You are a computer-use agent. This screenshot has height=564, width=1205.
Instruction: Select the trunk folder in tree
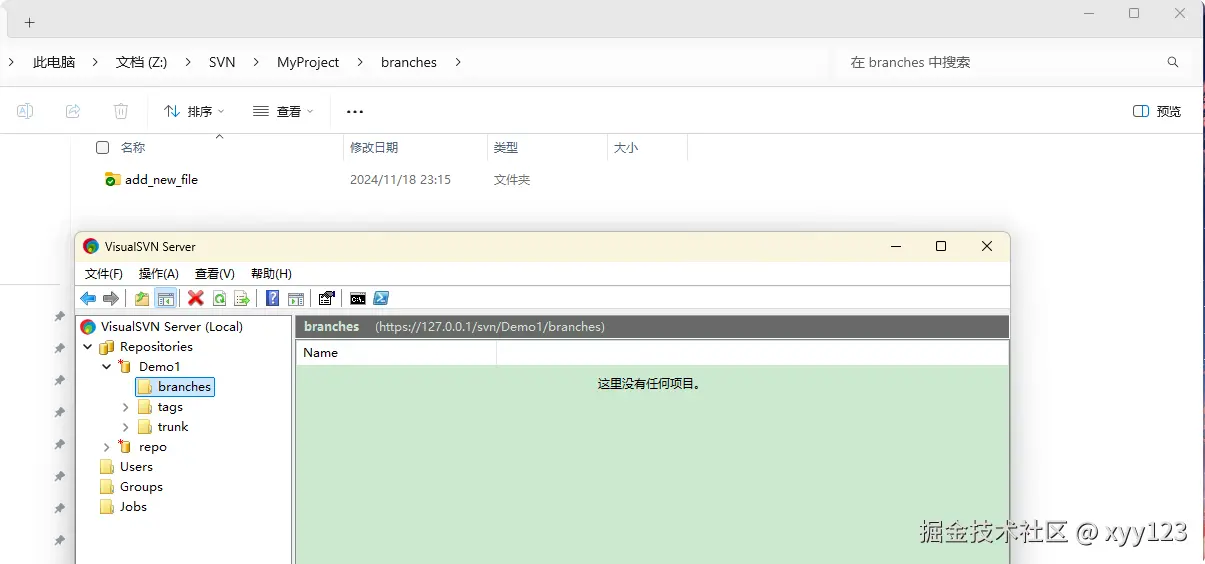173,427
